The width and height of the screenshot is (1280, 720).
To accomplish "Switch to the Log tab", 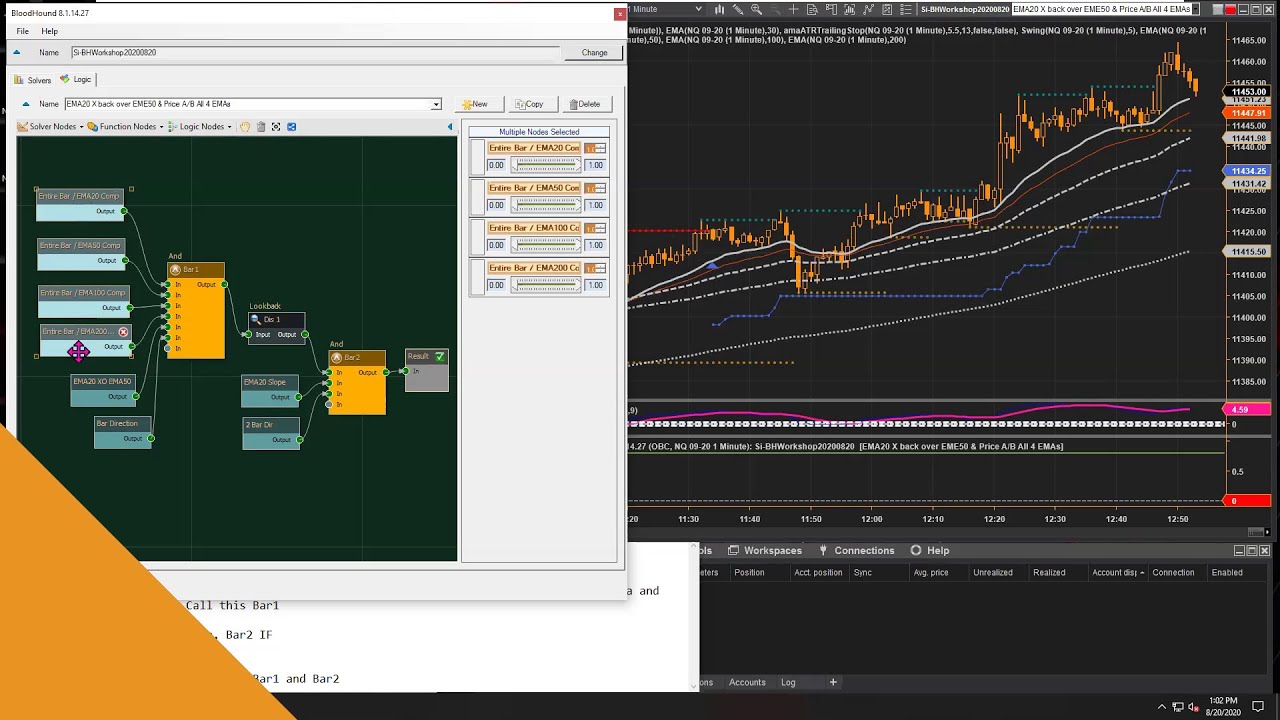I will pyautogui.click(x=788, y=682).
